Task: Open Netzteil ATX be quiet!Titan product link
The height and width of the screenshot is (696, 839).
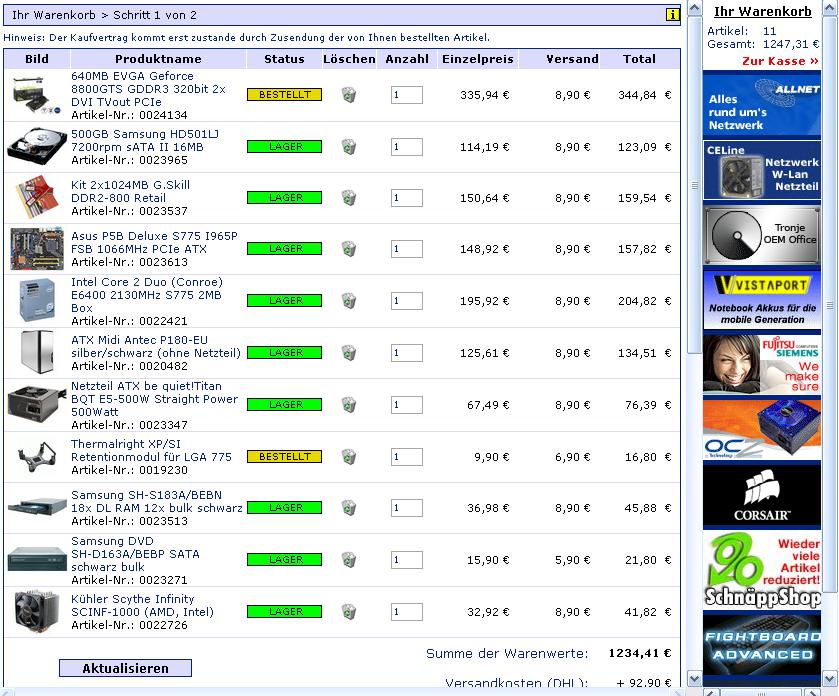Action: (x=155, y=399)
